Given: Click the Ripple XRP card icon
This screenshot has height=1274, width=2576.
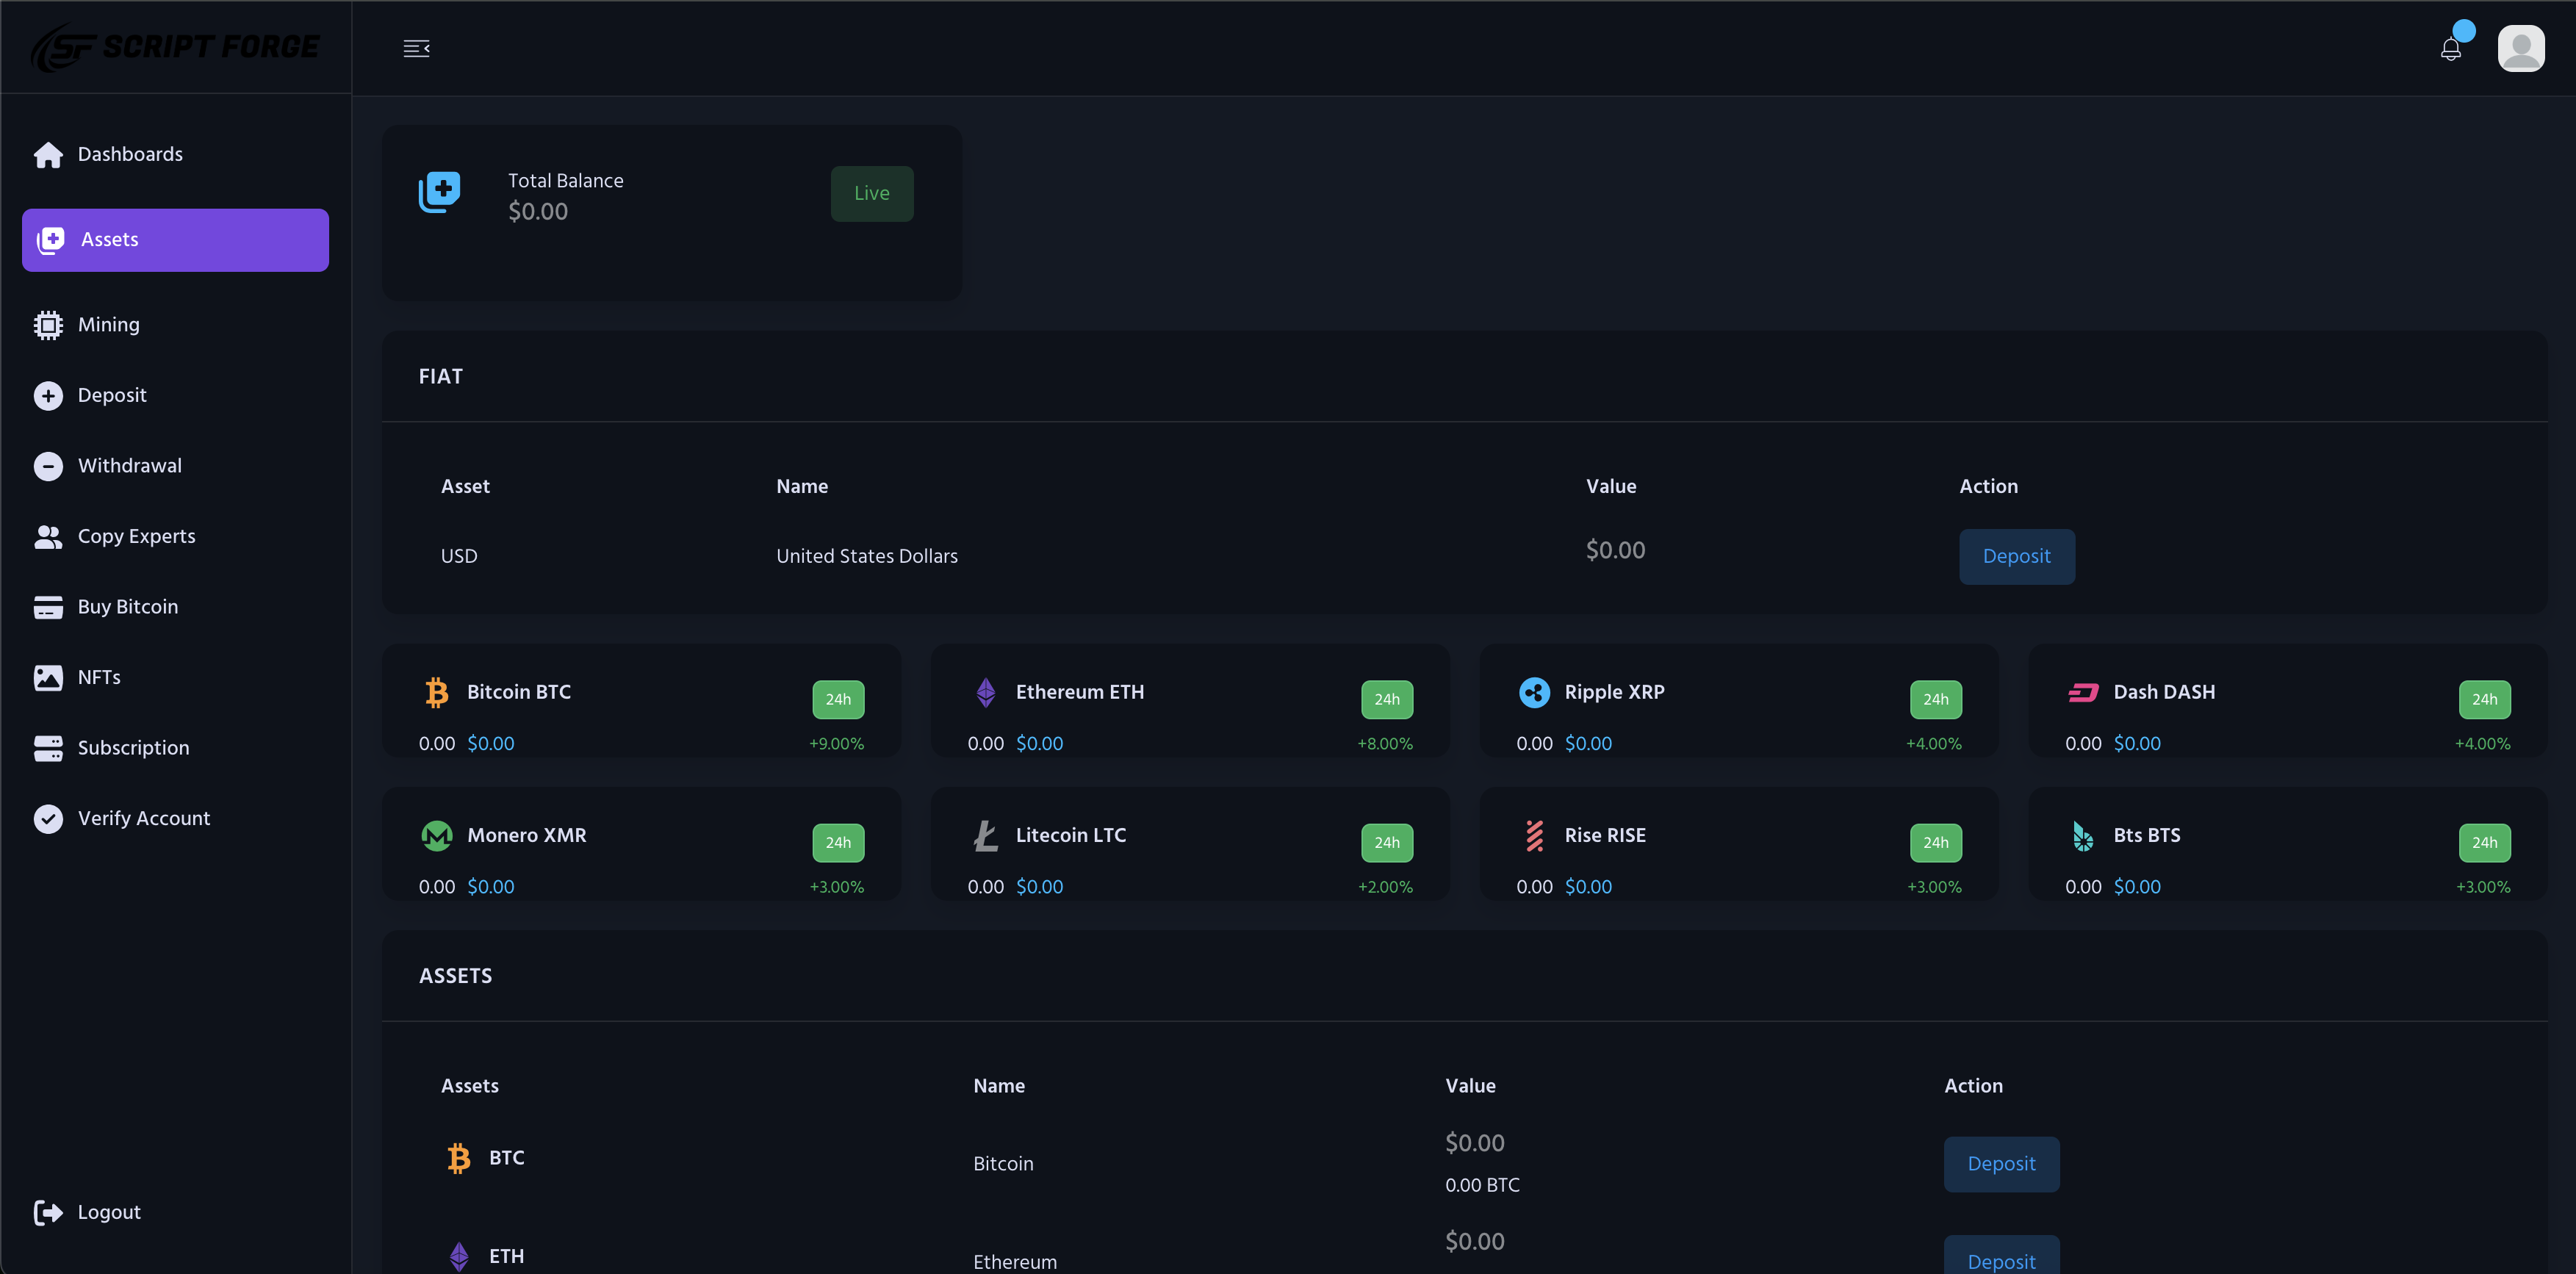Looking at the screenshot, I should [x=1534, y=692].
